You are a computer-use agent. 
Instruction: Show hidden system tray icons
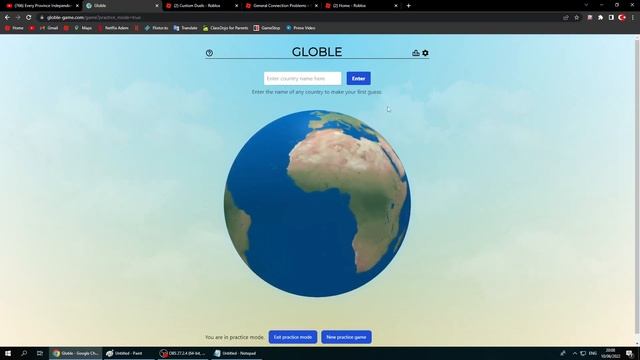pyautogui.click(x=575, y=353)
